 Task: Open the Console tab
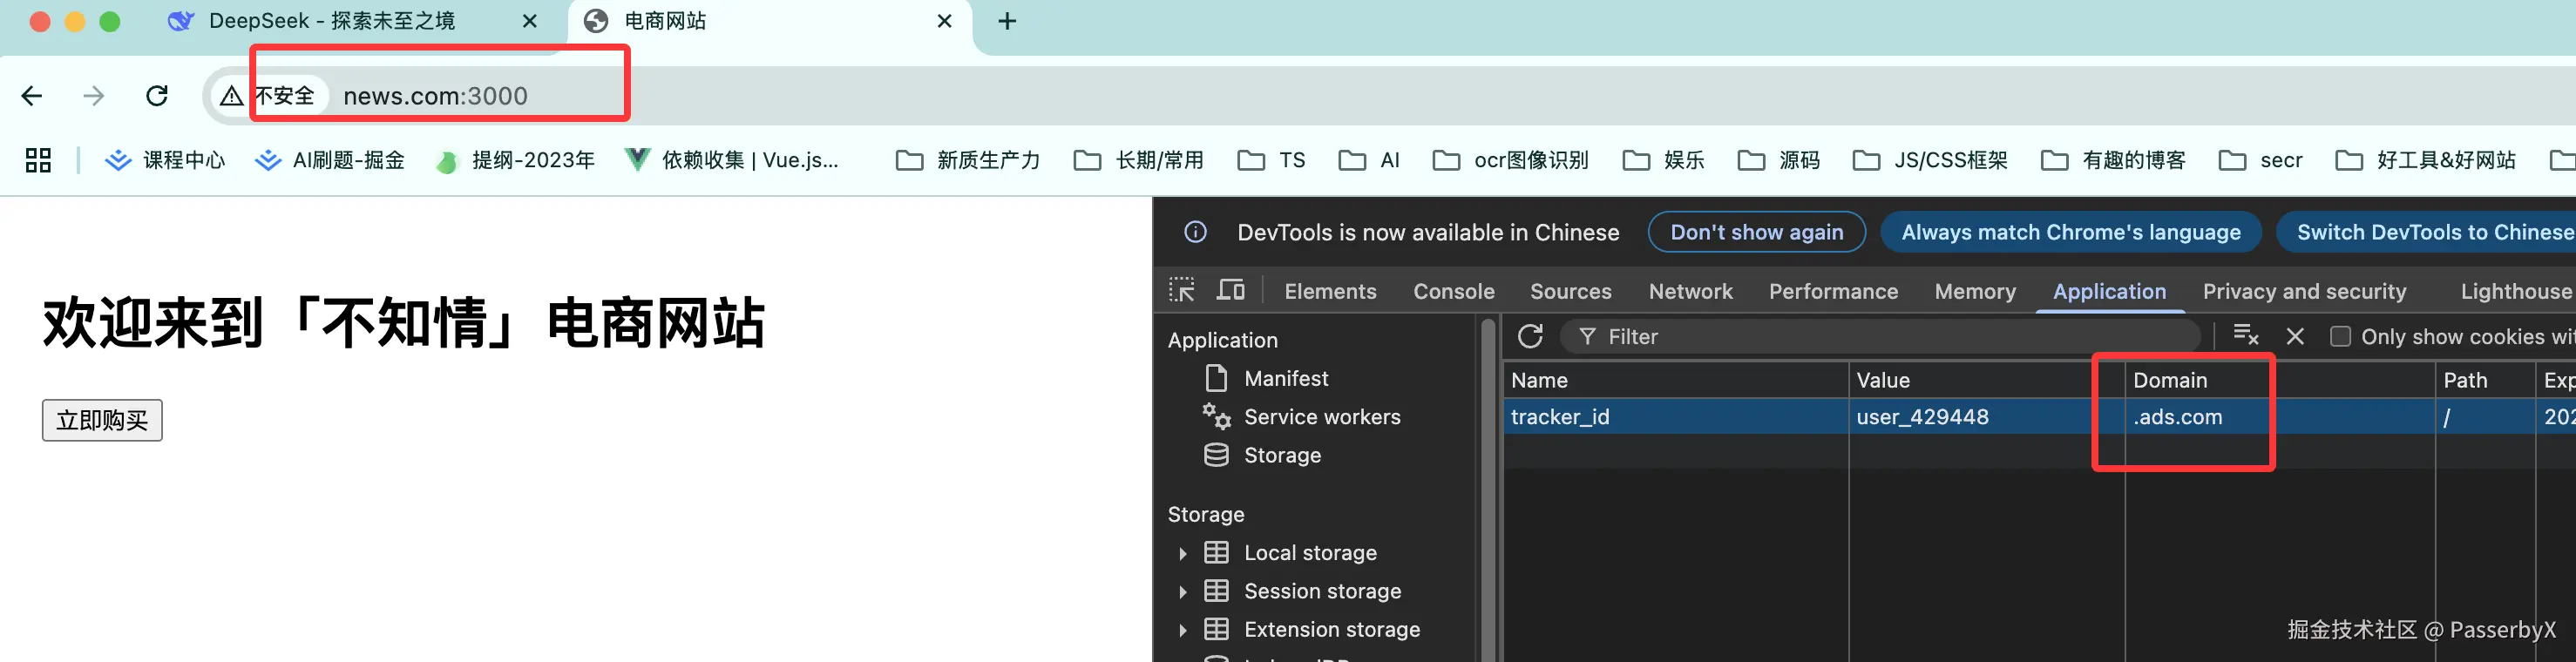coord(1453,291)
